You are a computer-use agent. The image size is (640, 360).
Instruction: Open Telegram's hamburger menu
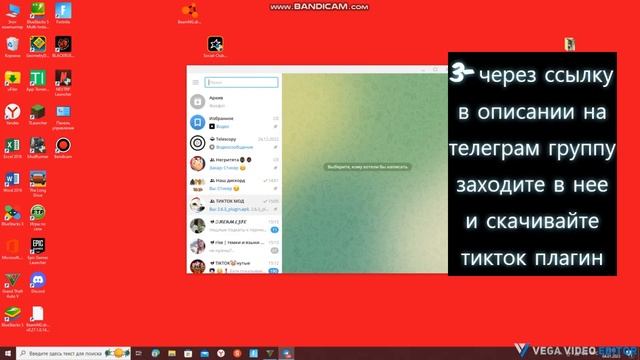click(196, 82)
